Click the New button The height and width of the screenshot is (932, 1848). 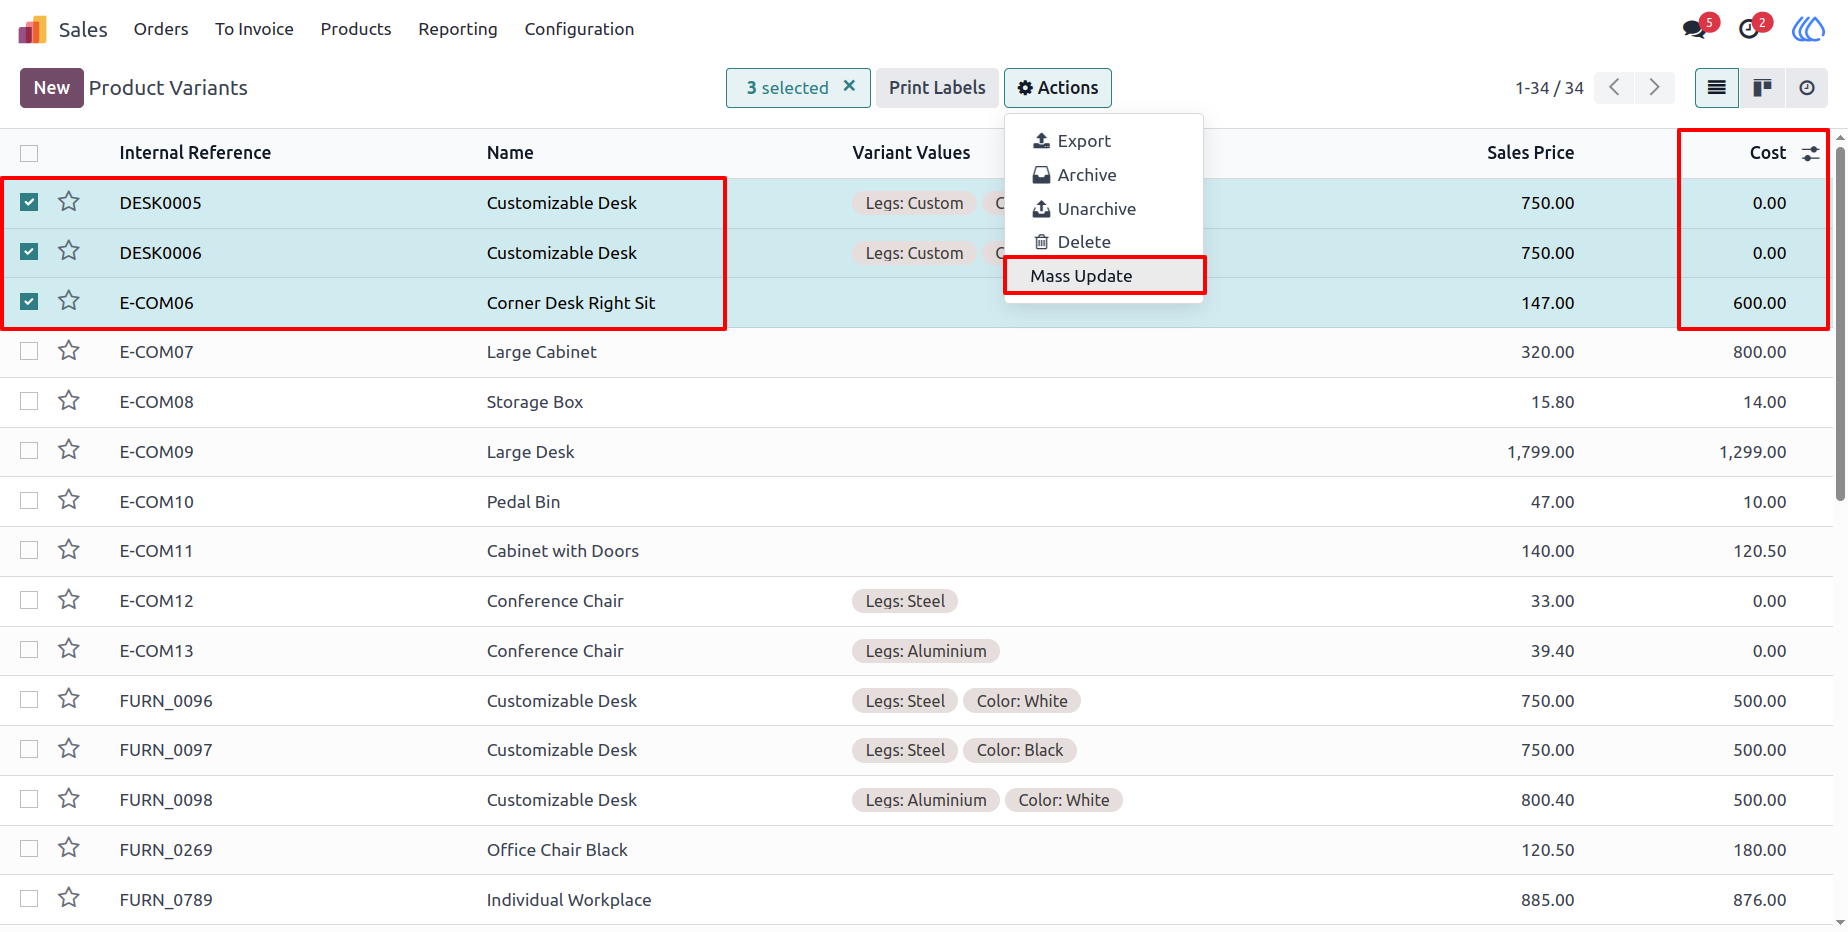(x=52, y=88)
